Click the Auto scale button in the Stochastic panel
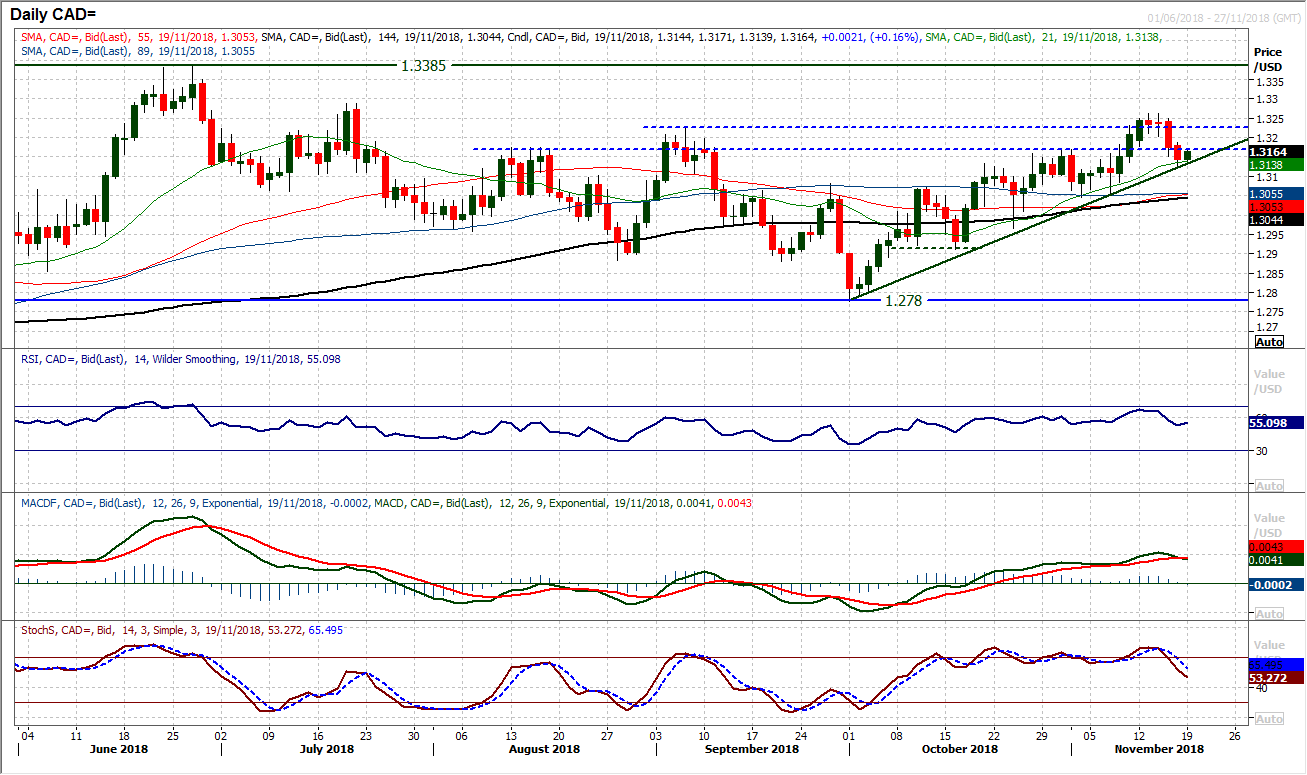The height and width of the screenshot is (775, 1307). [x=1269, y=719]
